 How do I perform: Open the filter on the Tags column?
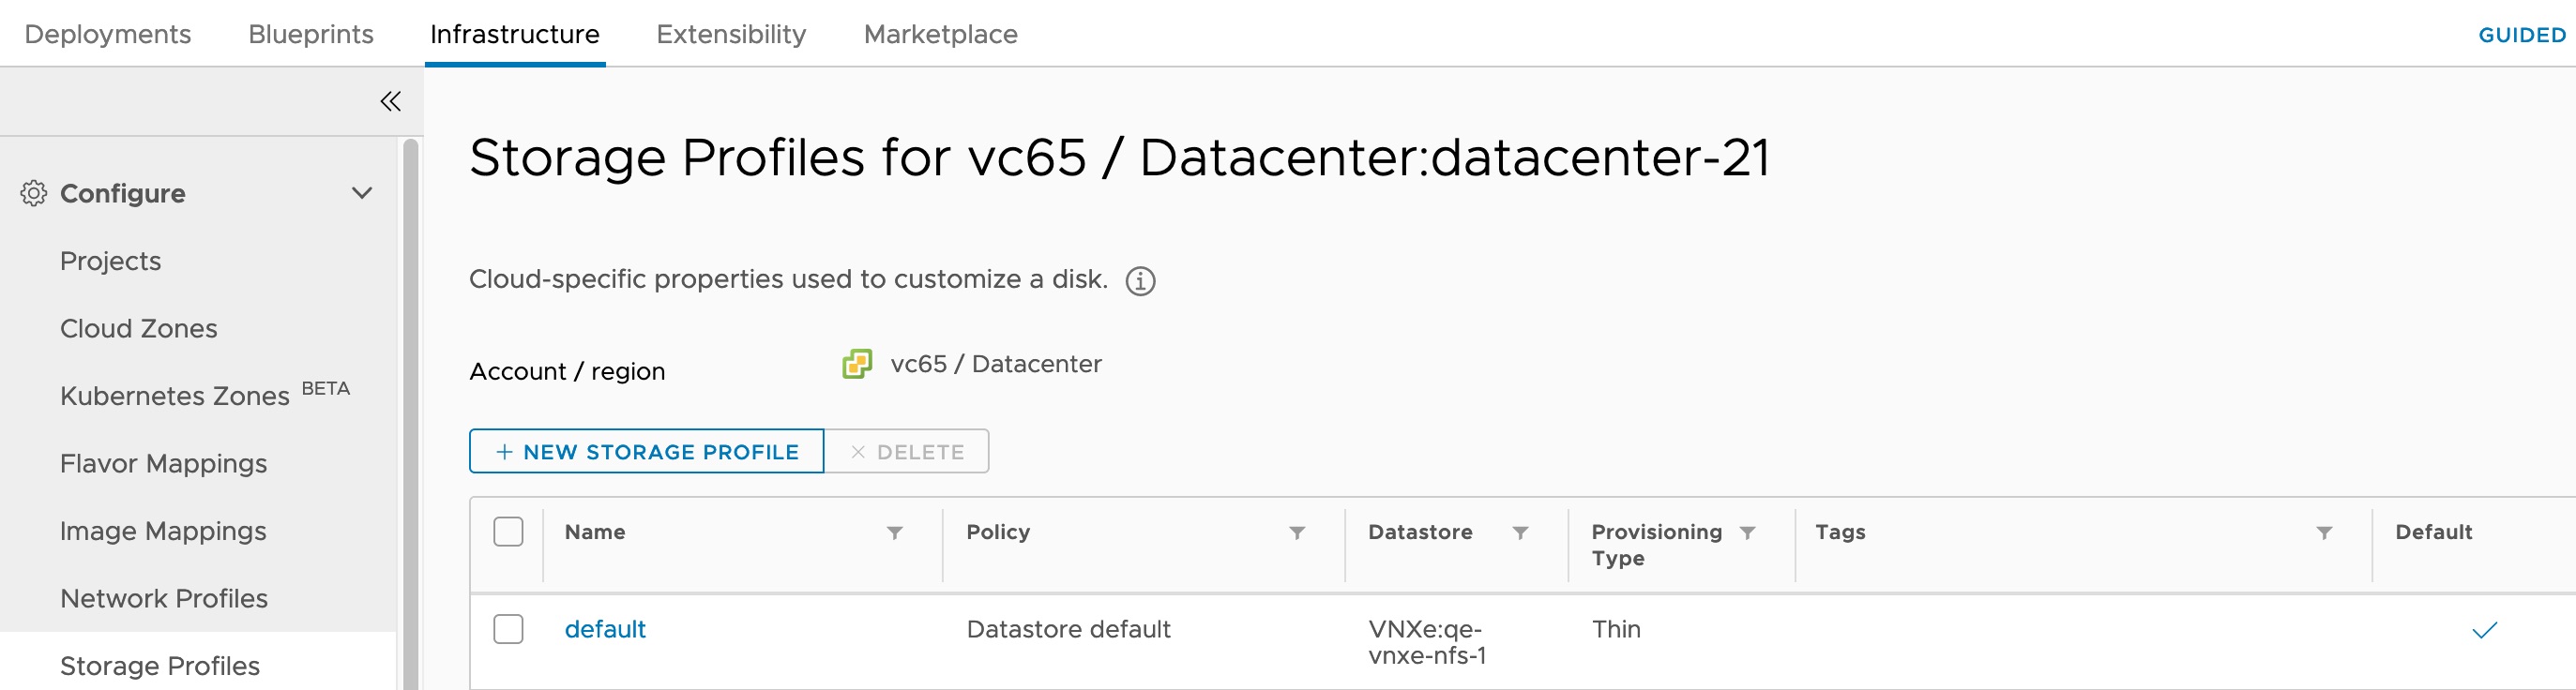point(2325,533)
